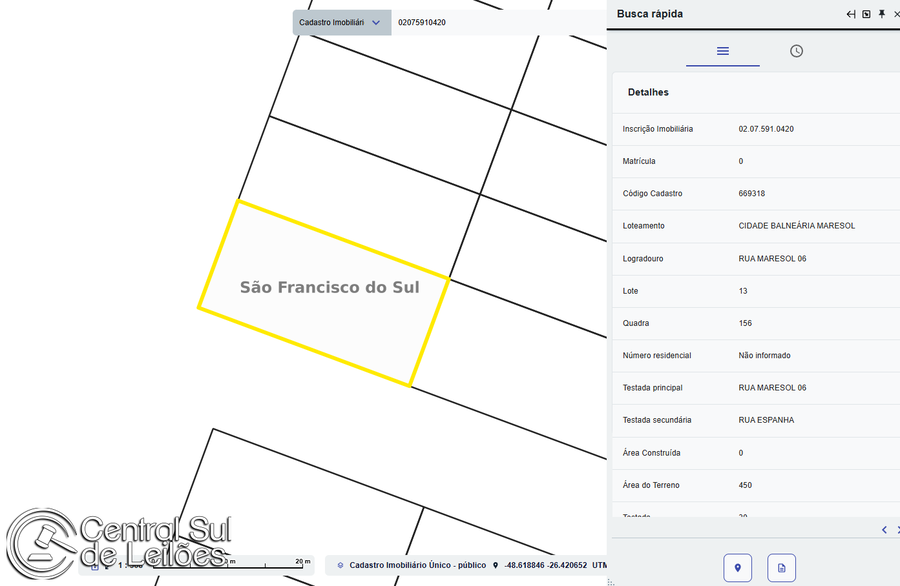Click Quadra value 156
Screen dimensions: 900x586
coord(745,323)
